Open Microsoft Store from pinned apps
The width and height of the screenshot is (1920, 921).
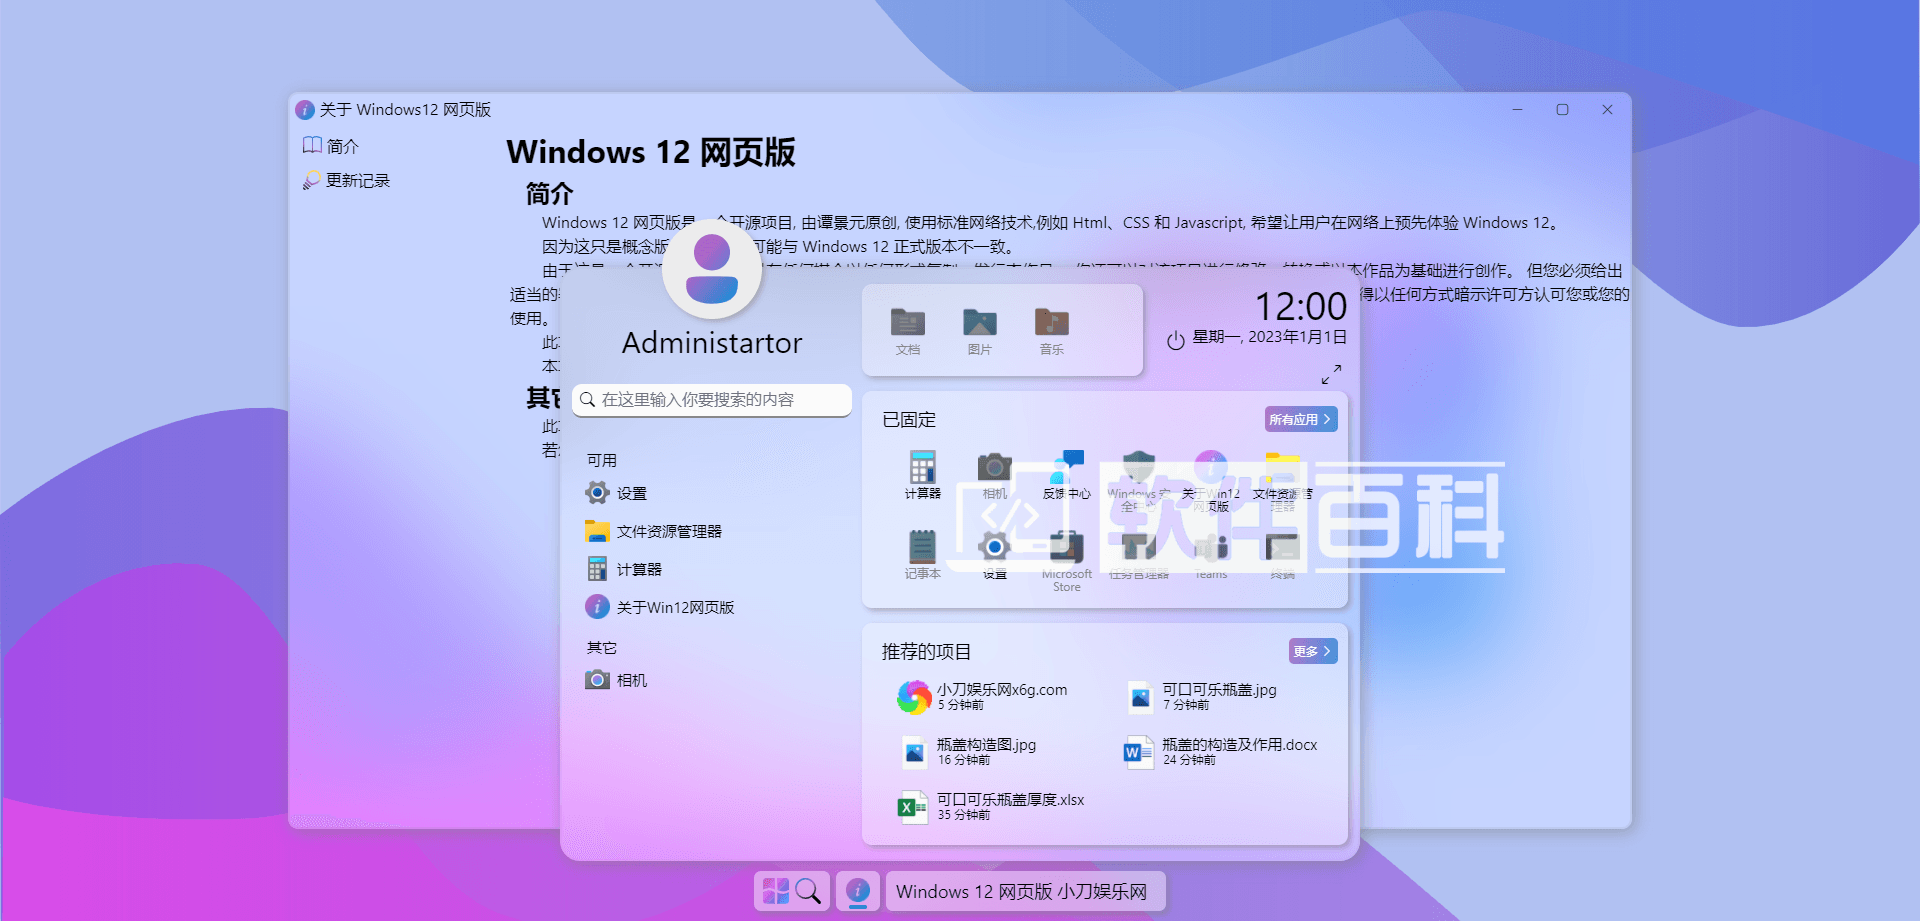[x=1066, y=561]
